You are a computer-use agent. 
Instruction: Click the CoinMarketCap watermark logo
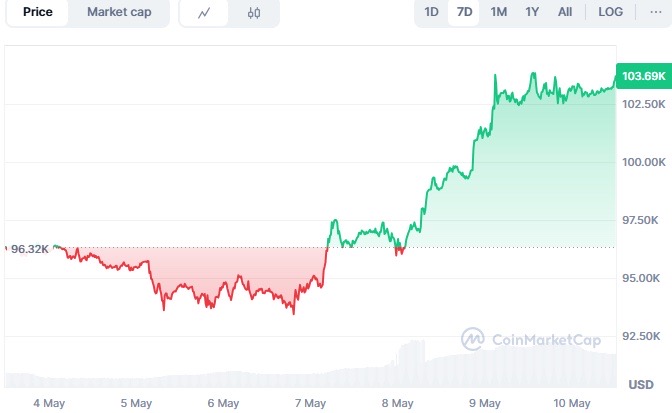click(x=531, y=339)
